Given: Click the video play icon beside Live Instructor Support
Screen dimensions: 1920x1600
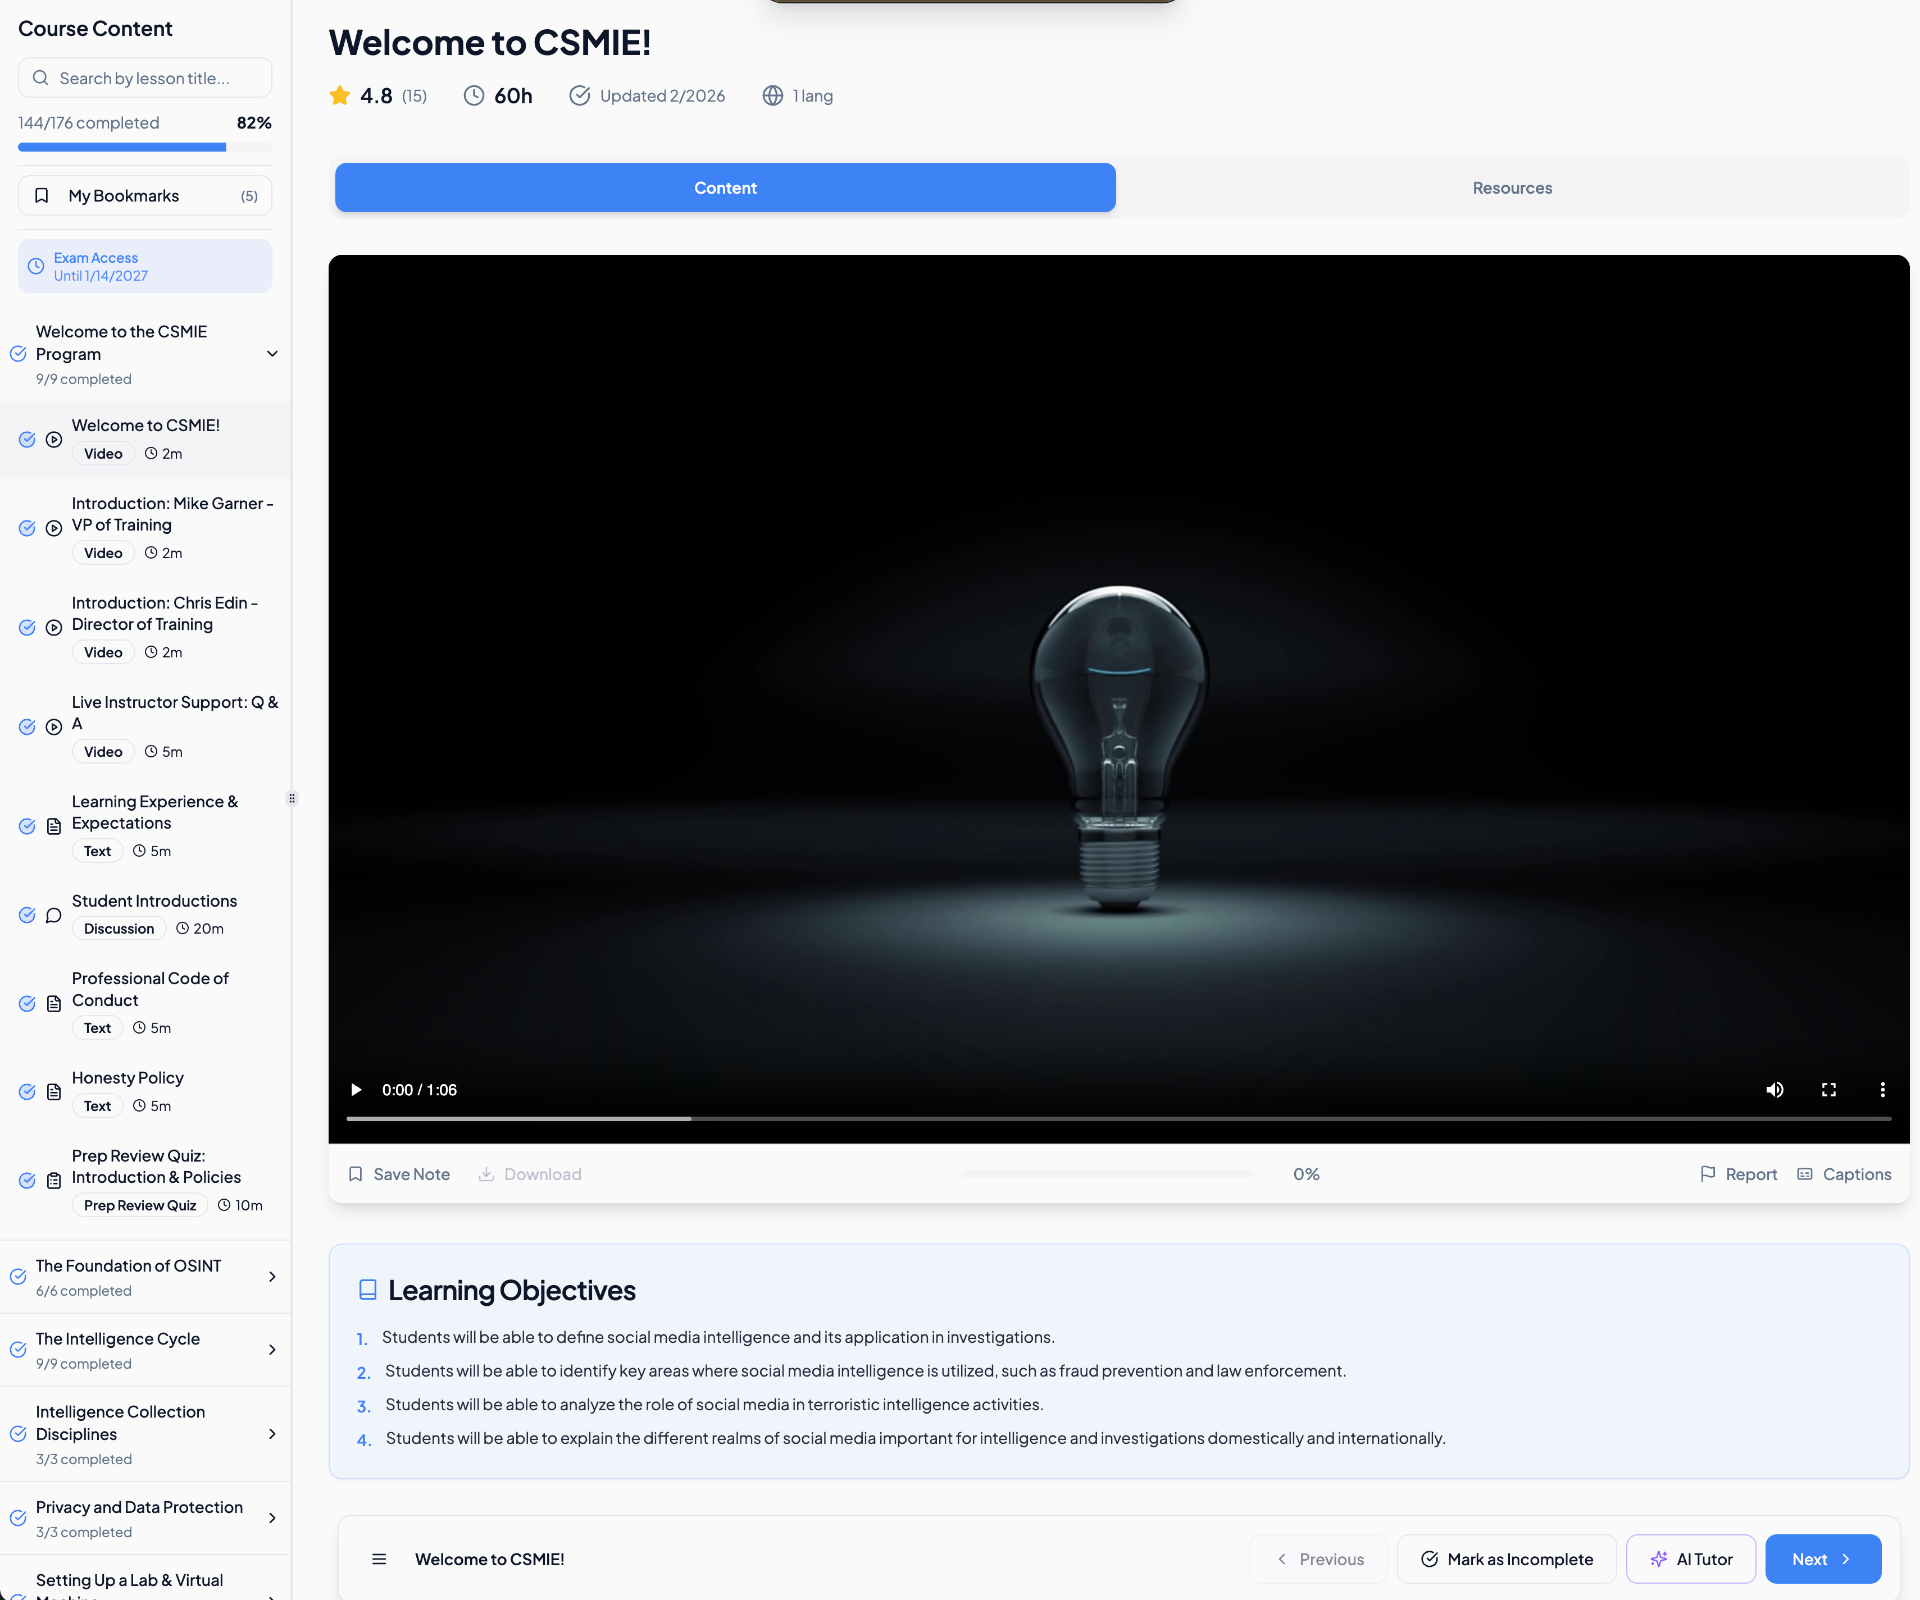Looking at the screenshot, I should pyautogui.click(x=54, y=726).
